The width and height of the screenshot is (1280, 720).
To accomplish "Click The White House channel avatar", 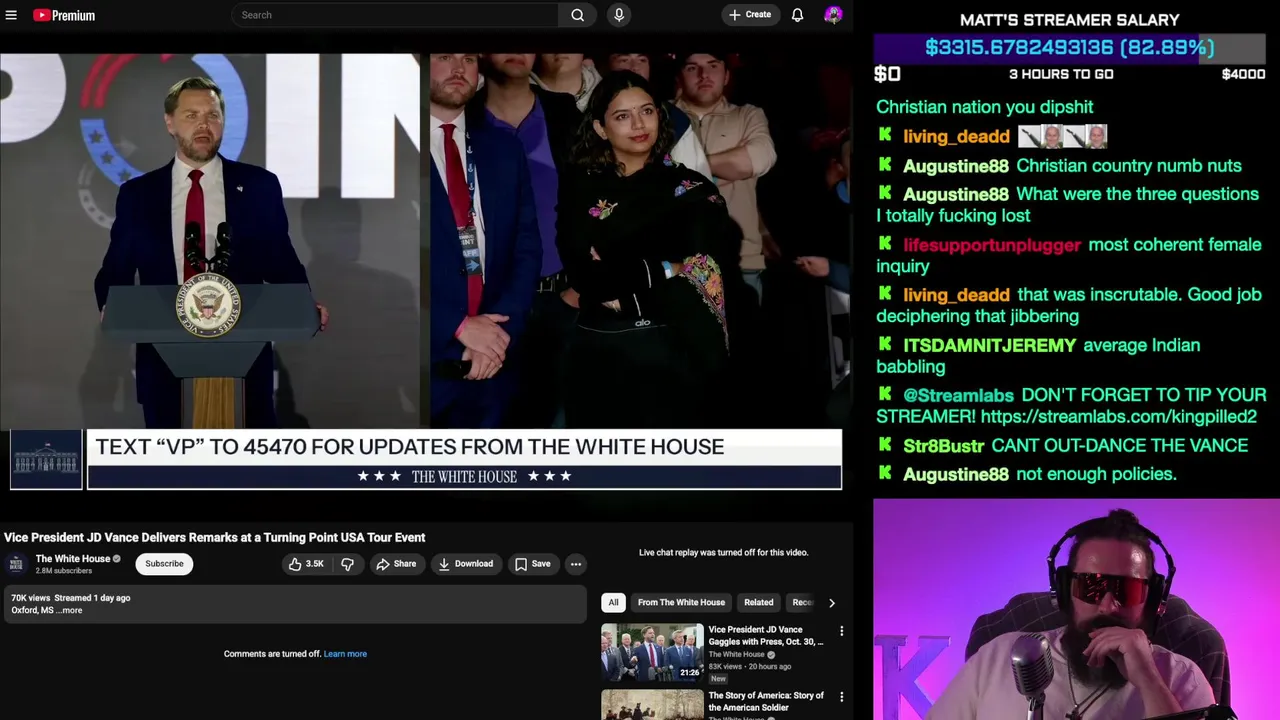I will click(x=17, y=564).
